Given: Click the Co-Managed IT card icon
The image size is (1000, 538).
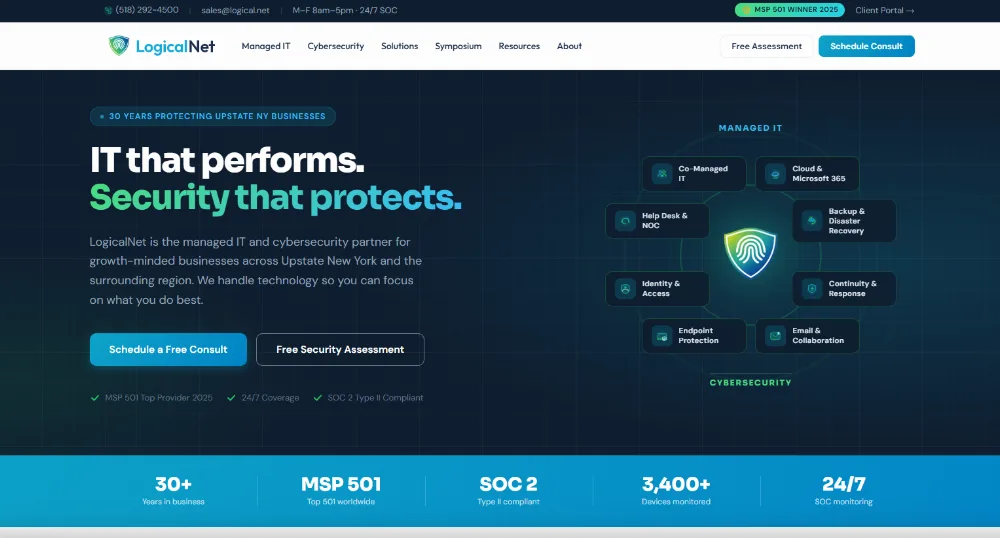Looking at the screenshot, I should click(x=662, y=173).
